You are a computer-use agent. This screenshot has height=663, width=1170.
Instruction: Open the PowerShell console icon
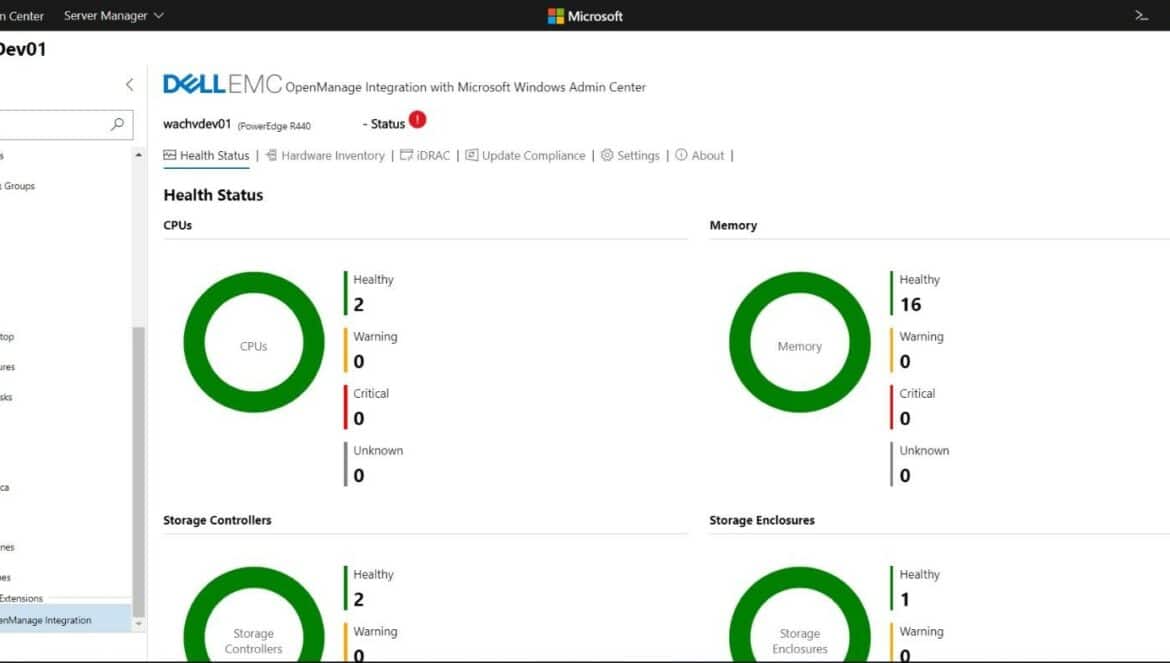[x=1141, y=16]
